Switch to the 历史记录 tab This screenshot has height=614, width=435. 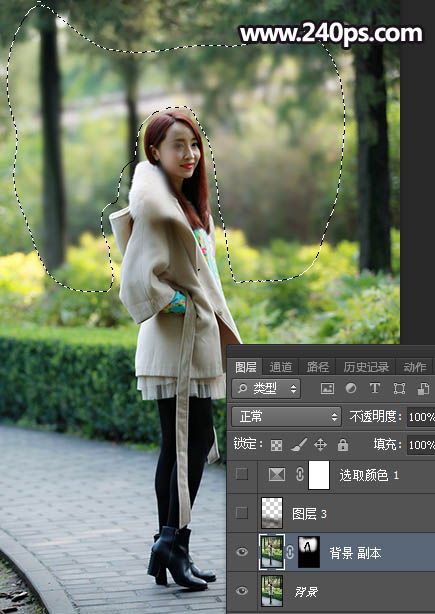click(366, 367)
